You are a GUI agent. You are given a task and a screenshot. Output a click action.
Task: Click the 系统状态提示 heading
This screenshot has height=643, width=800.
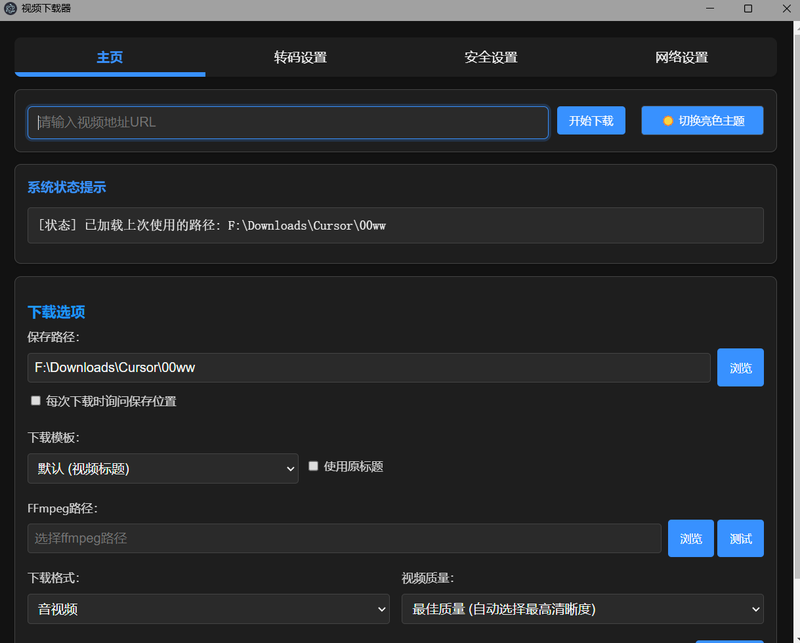pyautogui.click(x=67, y=187)
